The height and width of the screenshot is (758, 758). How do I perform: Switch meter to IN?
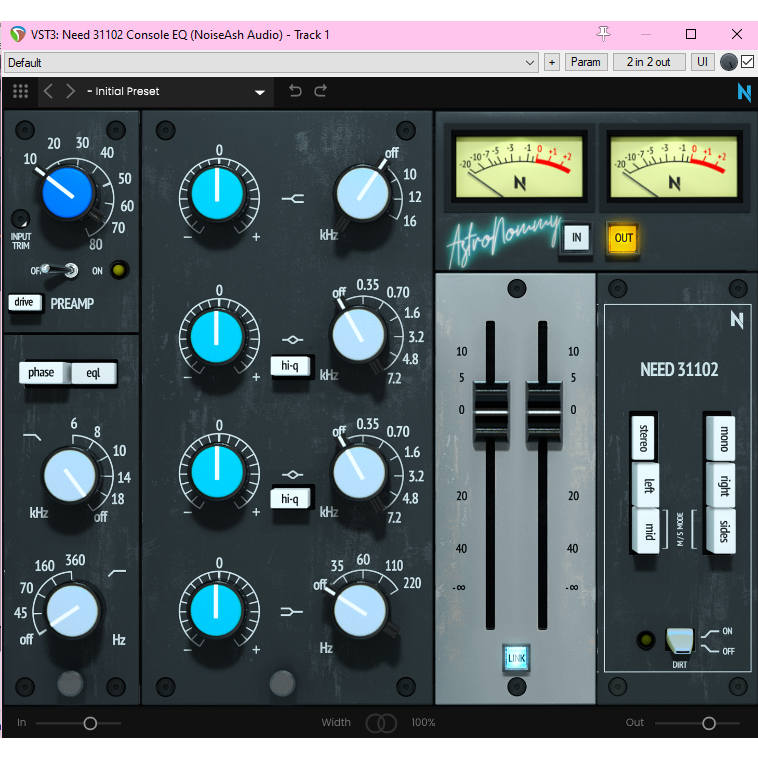[x=576, y=237]
